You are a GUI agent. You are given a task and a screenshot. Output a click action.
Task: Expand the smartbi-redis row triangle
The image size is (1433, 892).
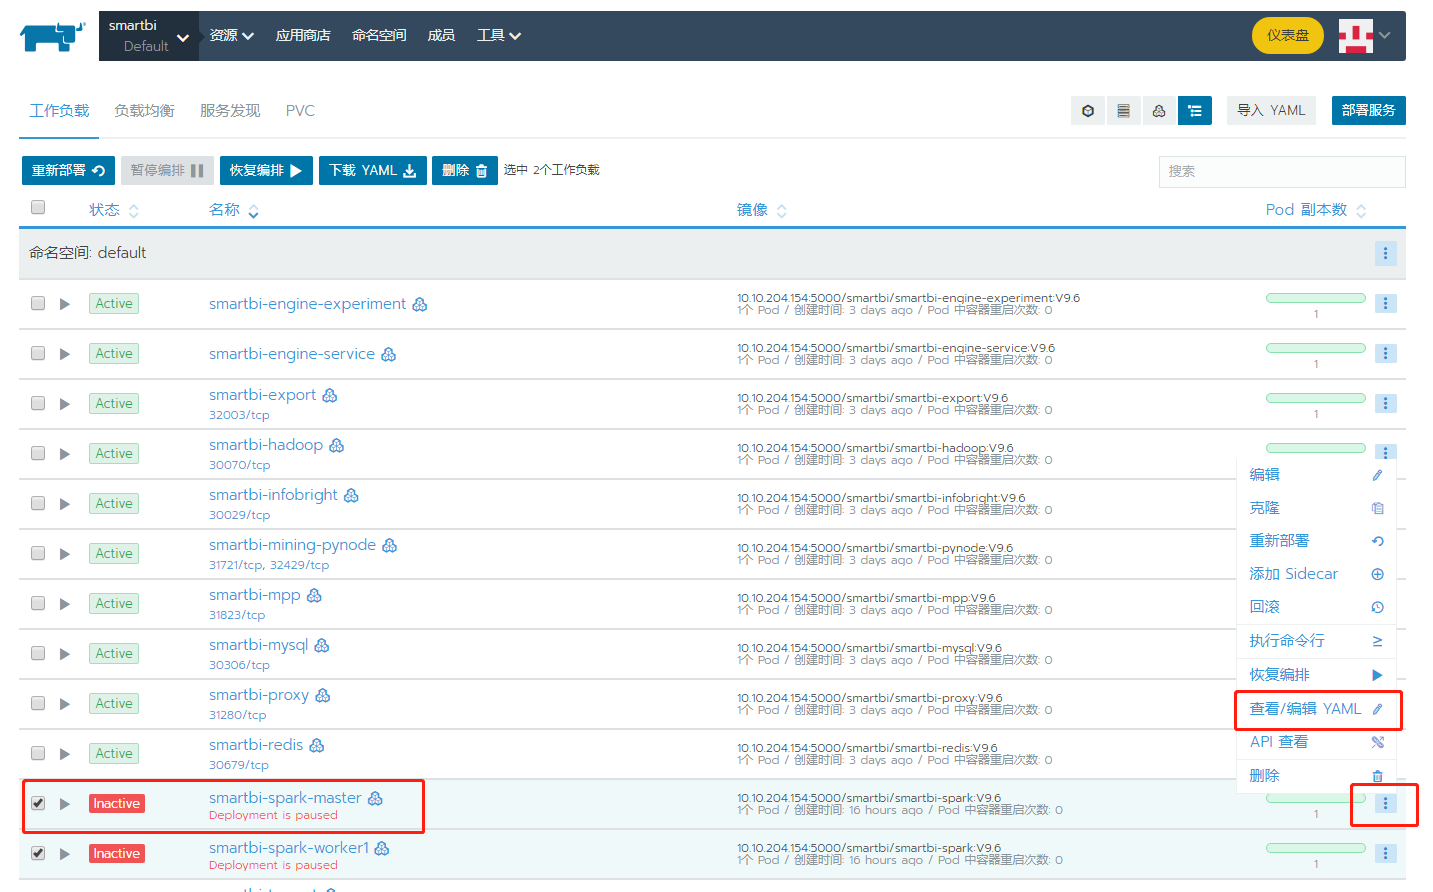pos(65,754)
